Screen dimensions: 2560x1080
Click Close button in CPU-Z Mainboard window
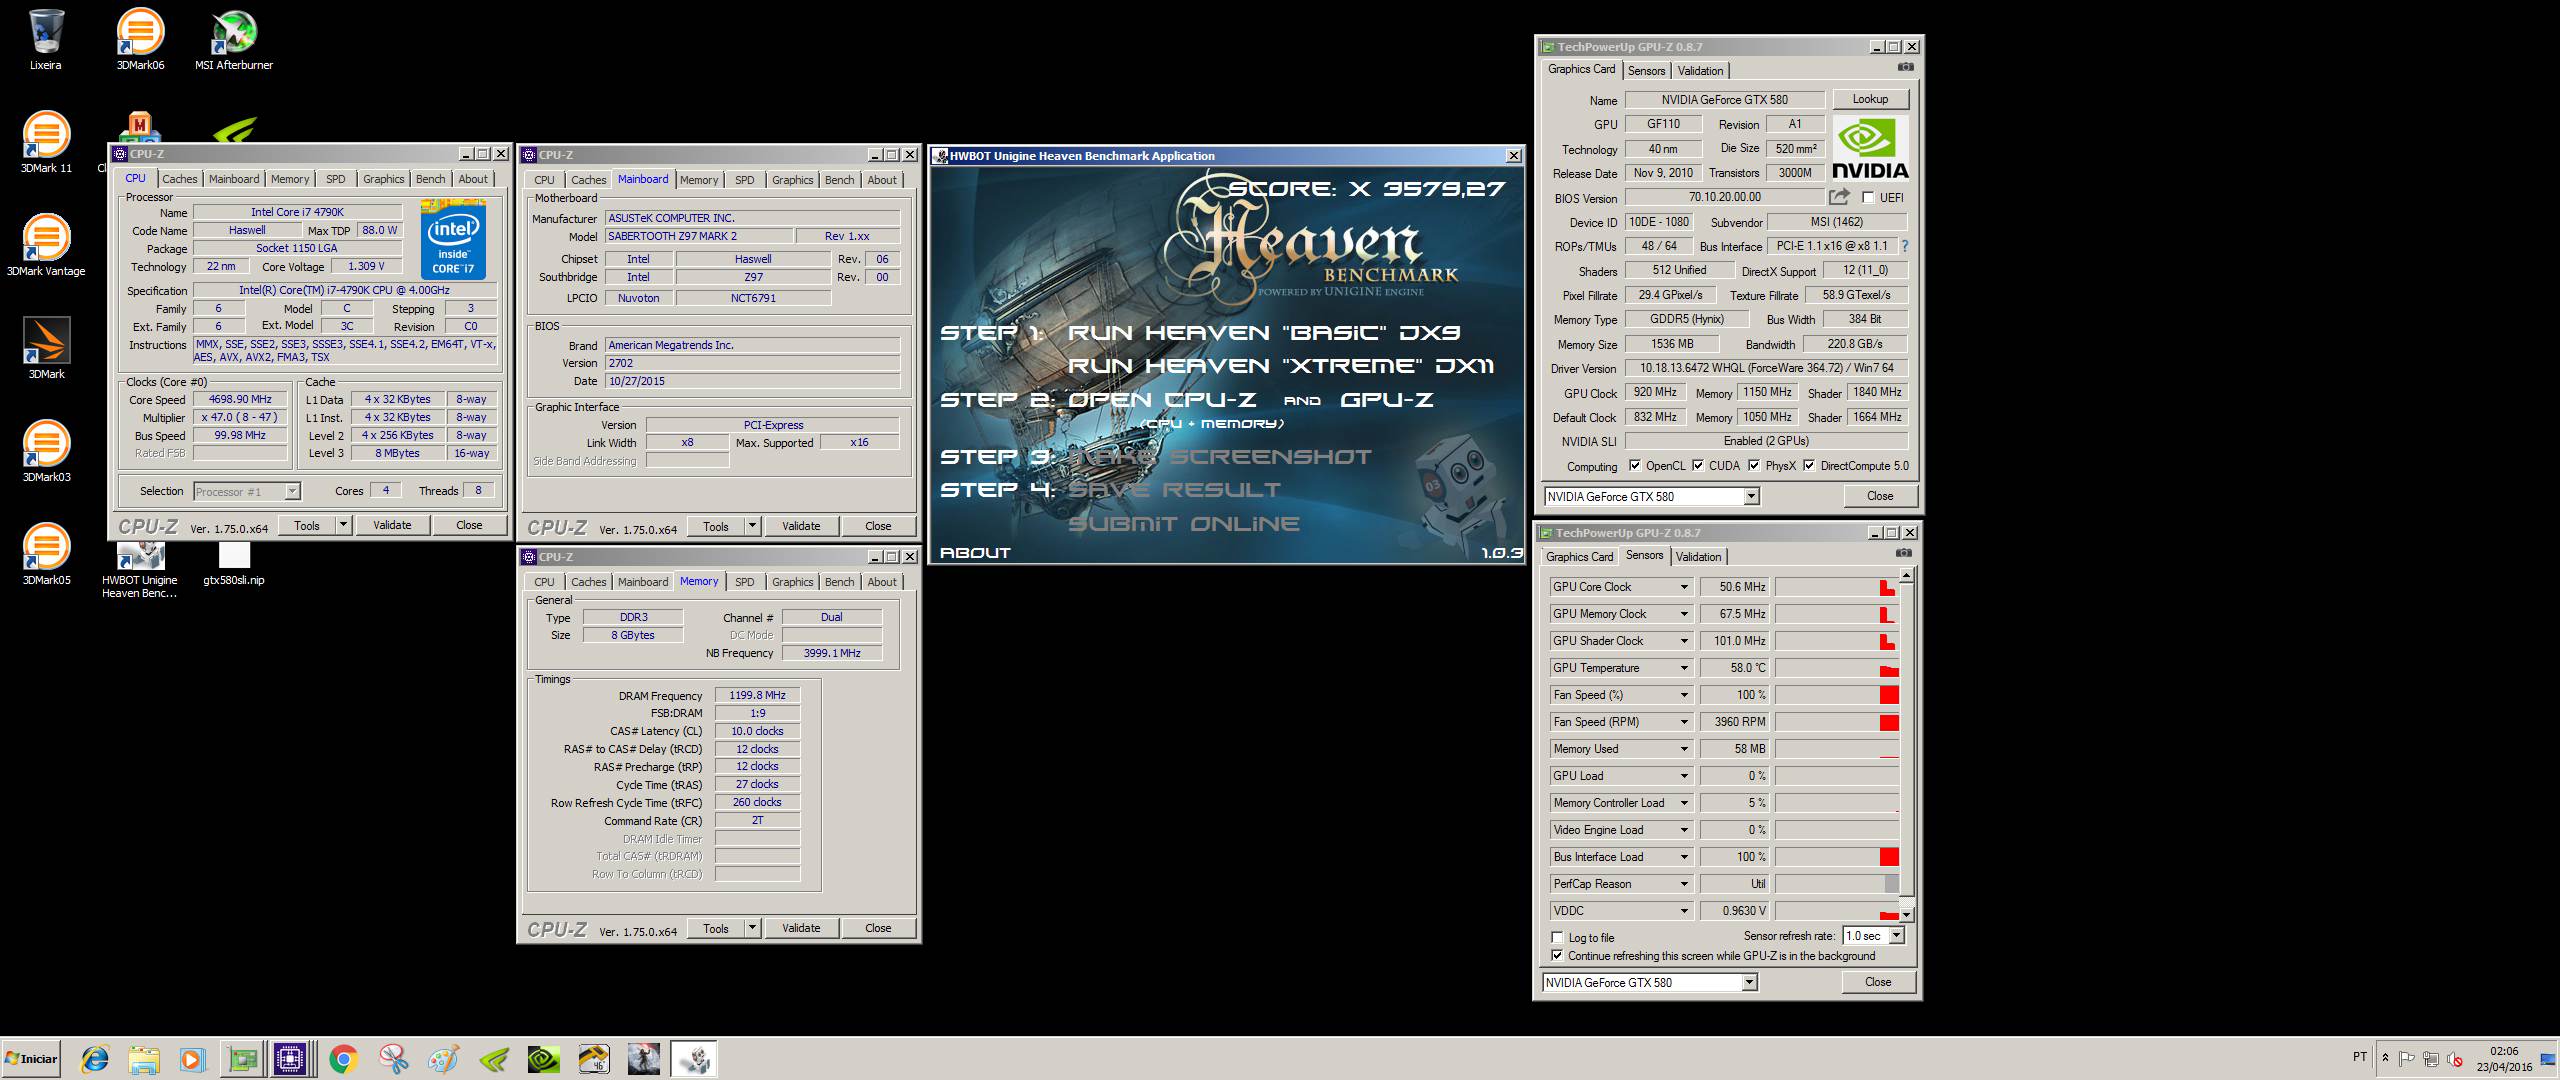coord(878,526)
